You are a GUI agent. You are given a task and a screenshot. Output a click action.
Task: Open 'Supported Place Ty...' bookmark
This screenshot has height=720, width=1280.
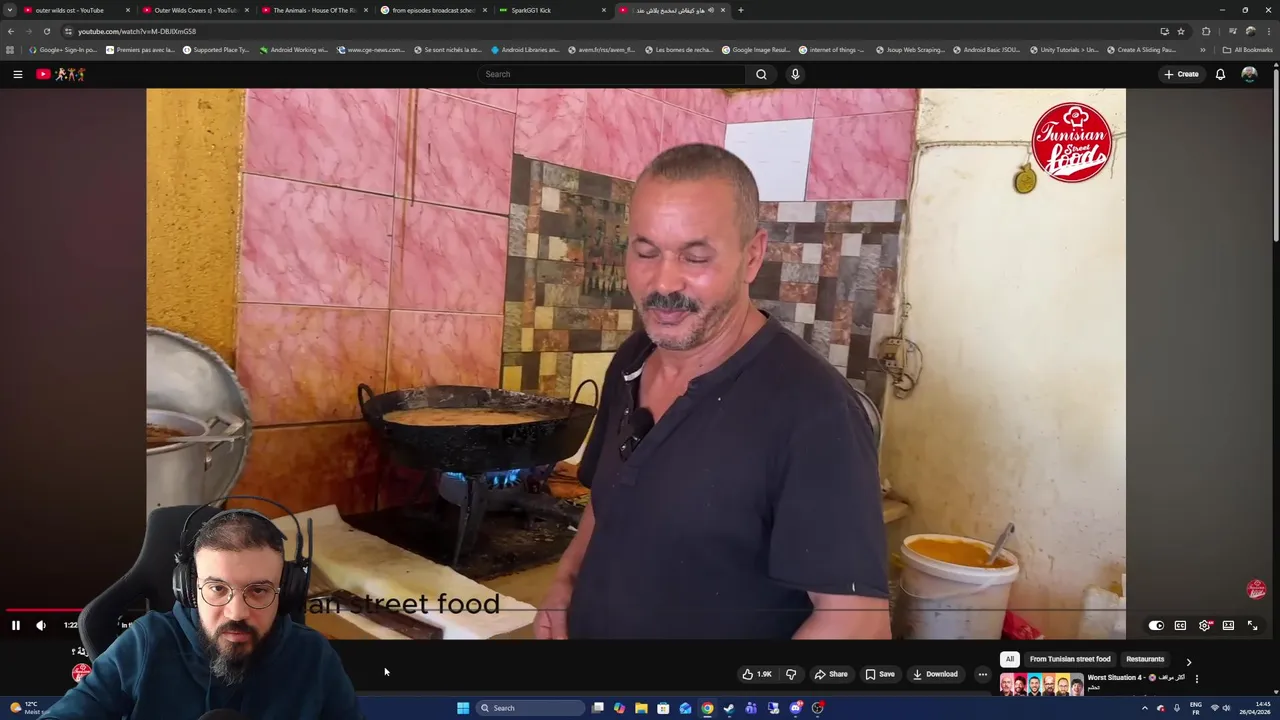click(216, 50)
